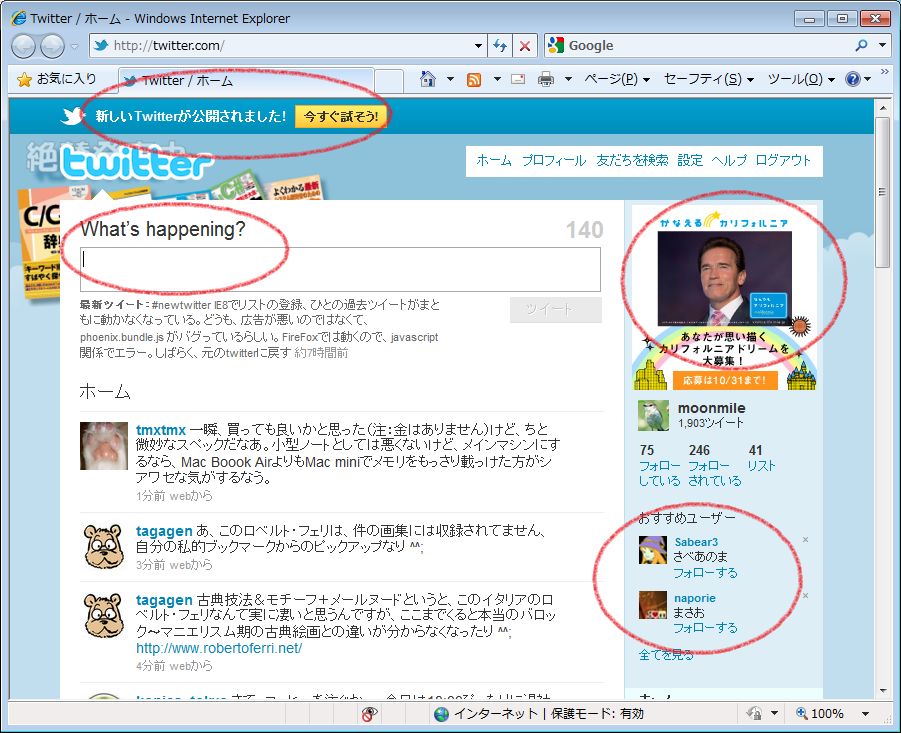Click the Read Mail envelope icon
The height and width of the screenshot is (733, 901).
click(518, 79)
